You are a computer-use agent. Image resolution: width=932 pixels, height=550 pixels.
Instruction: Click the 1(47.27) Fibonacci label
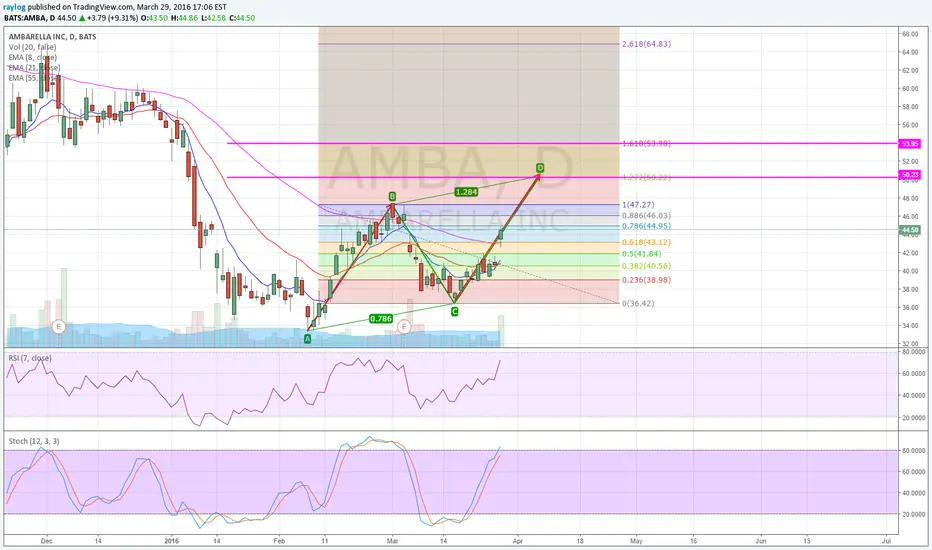click(638, 205)
